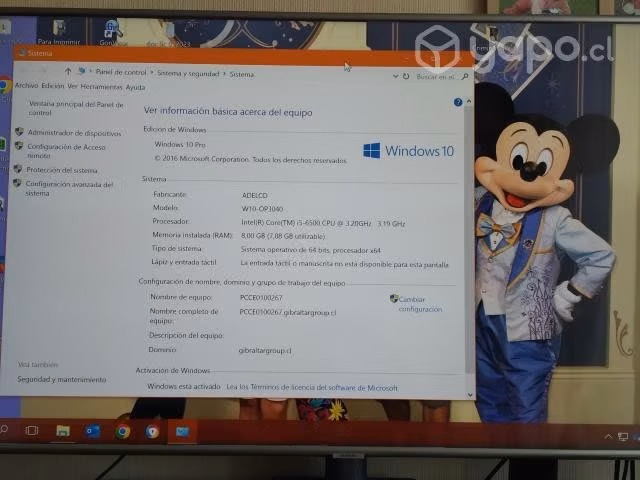
Task: Click the network icon in system tray
Action: click(x=623, y=437)
